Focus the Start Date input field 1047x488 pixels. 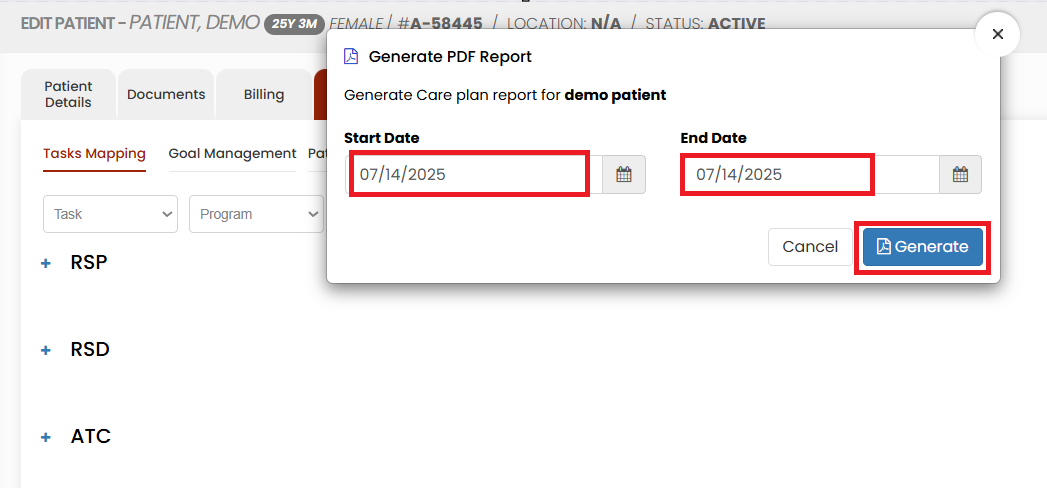click(x=475, y=175)
